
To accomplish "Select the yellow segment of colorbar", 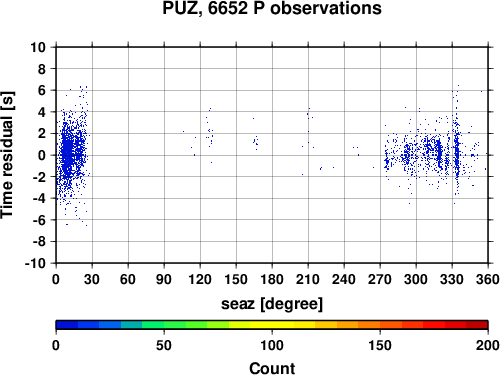I will 272,325.
